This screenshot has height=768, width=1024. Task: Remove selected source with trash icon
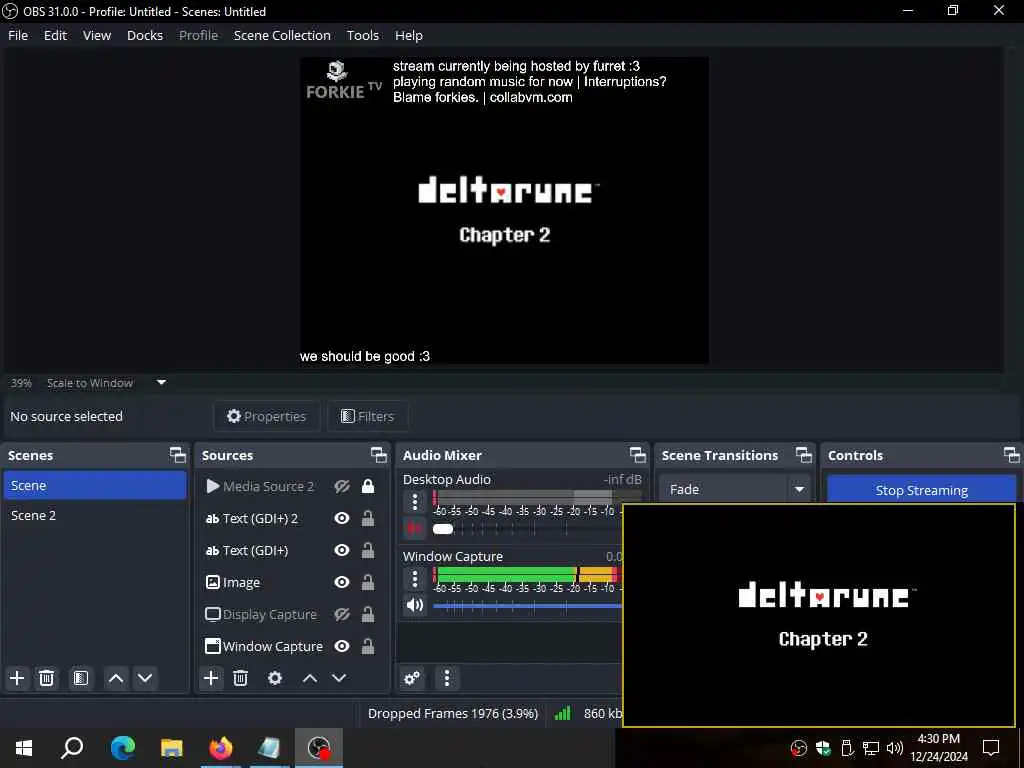(240, 678)
